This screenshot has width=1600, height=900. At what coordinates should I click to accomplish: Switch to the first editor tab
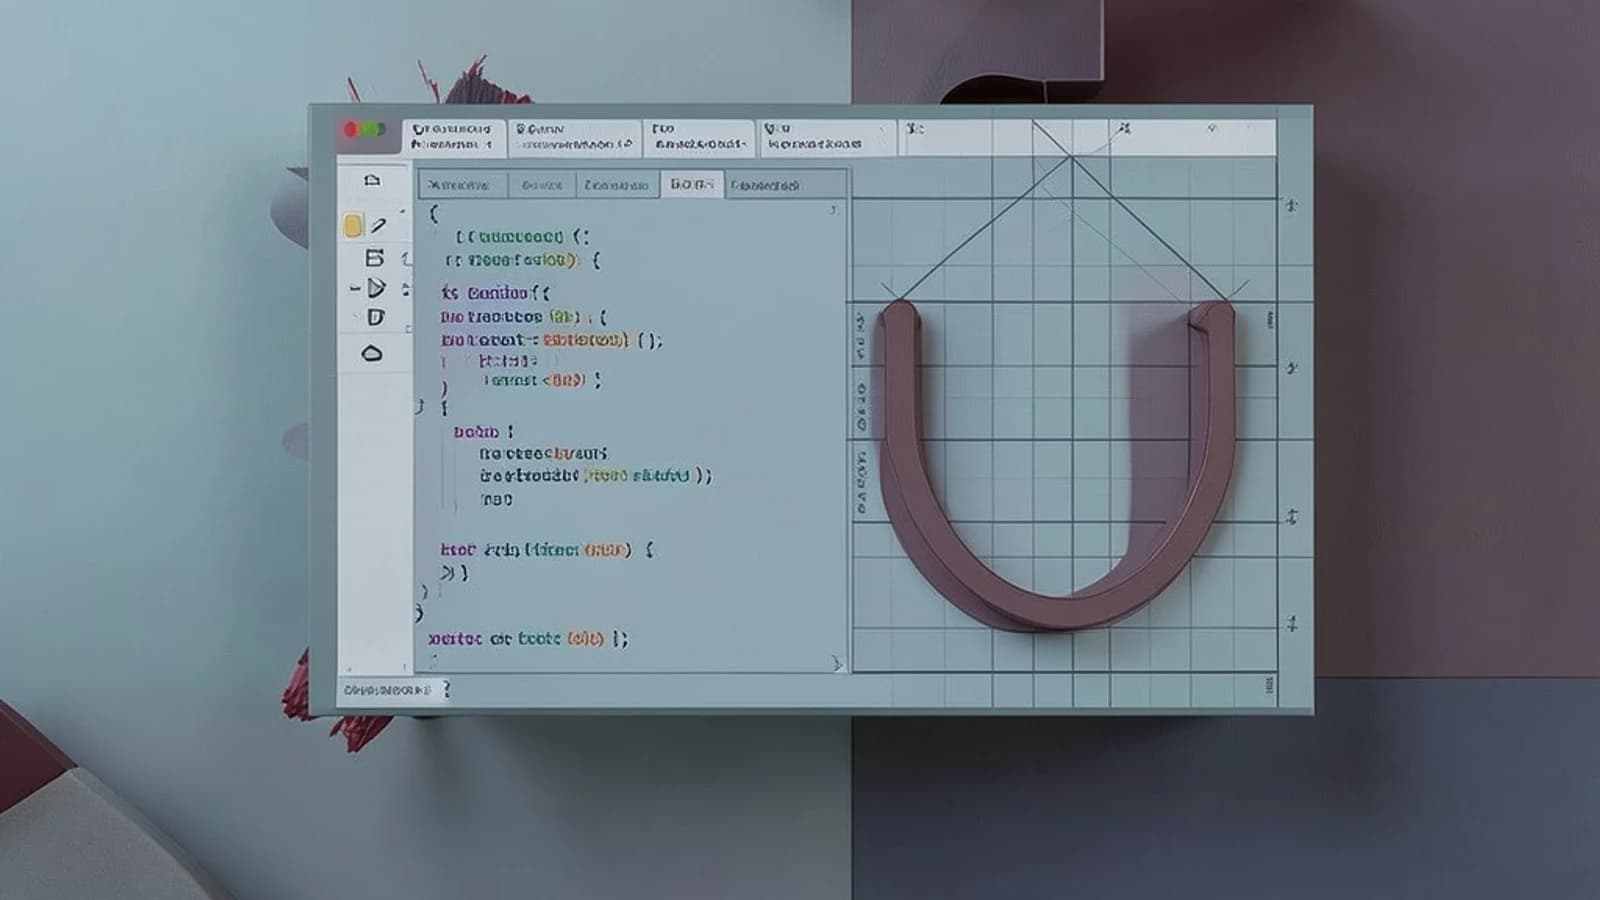point(464,185)
